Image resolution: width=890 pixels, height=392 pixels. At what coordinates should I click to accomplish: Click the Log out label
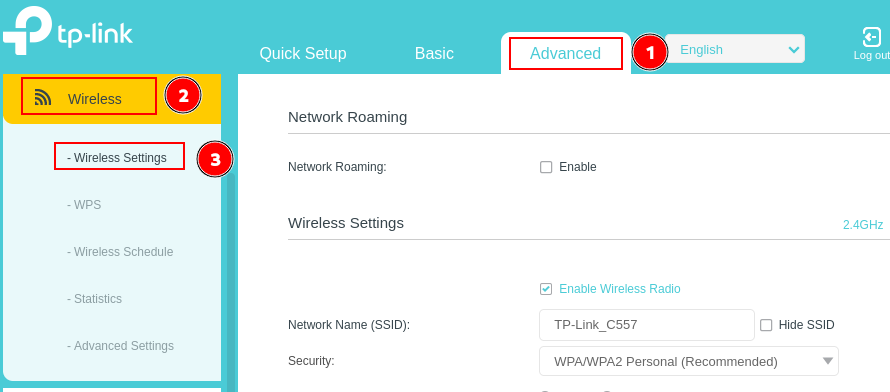(x=871, y=56)
